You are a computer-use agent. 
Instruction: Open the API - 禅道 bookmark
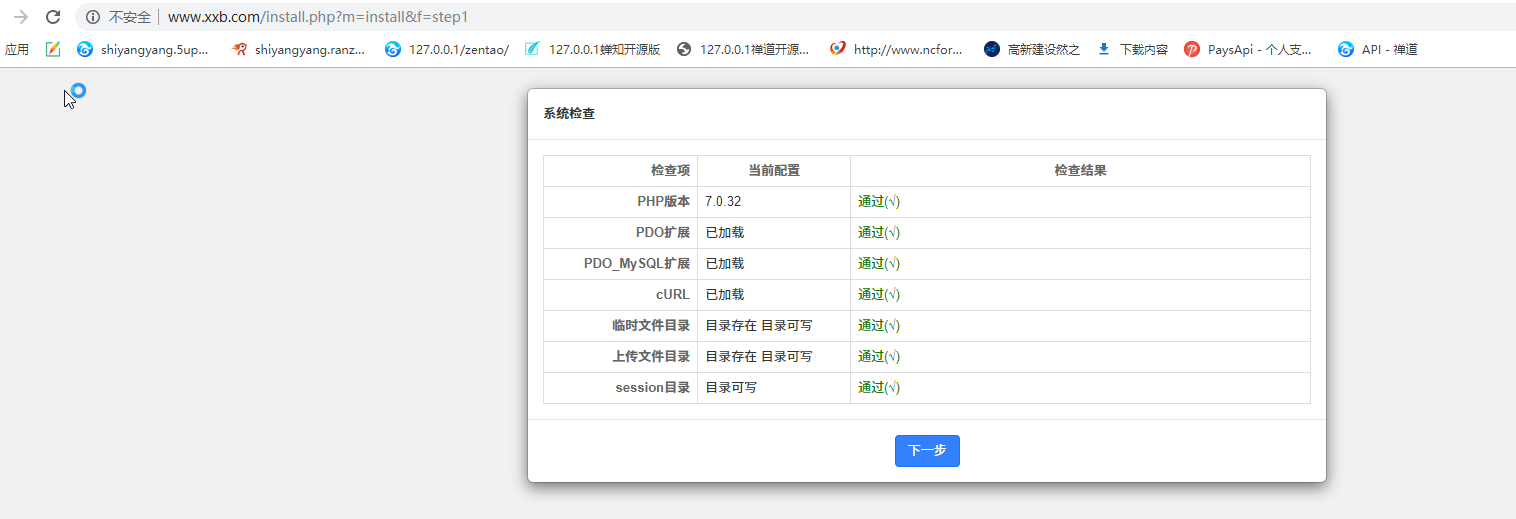pos(1378,49)
